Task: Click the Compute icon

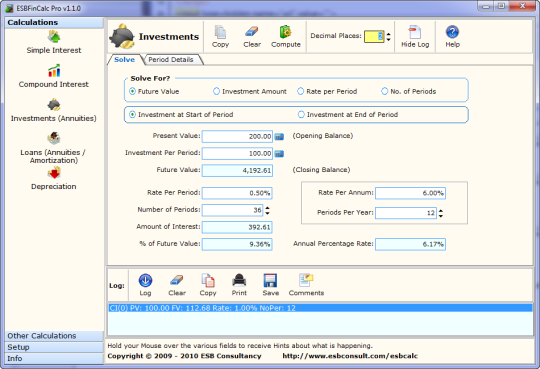Action: 285,32
